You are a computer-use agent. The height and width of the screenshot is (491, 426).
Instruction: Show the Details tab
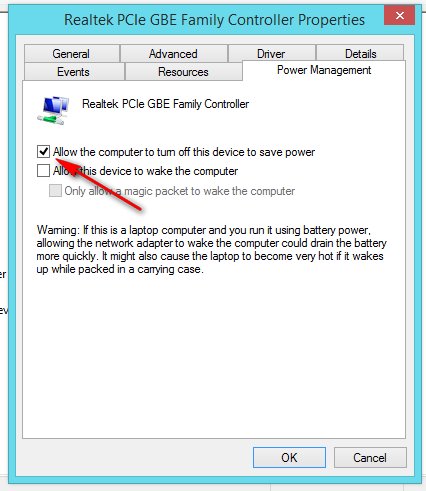coord(360,54)
